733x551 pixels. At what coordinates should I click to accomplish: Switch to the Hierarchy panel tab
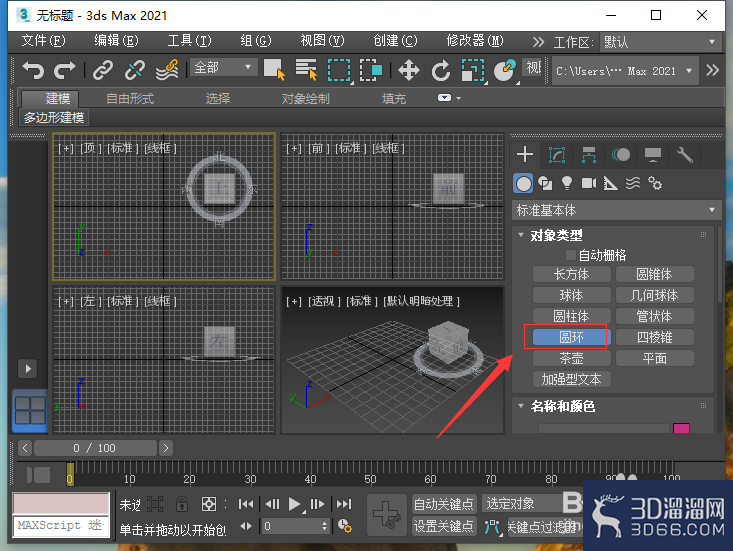click(589, 155)
